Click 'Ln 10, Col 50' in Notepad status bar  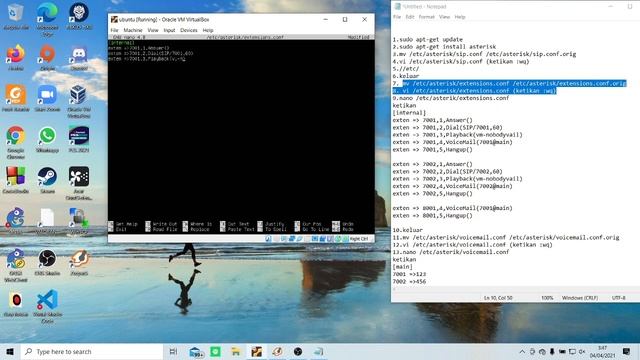(498, 298)
